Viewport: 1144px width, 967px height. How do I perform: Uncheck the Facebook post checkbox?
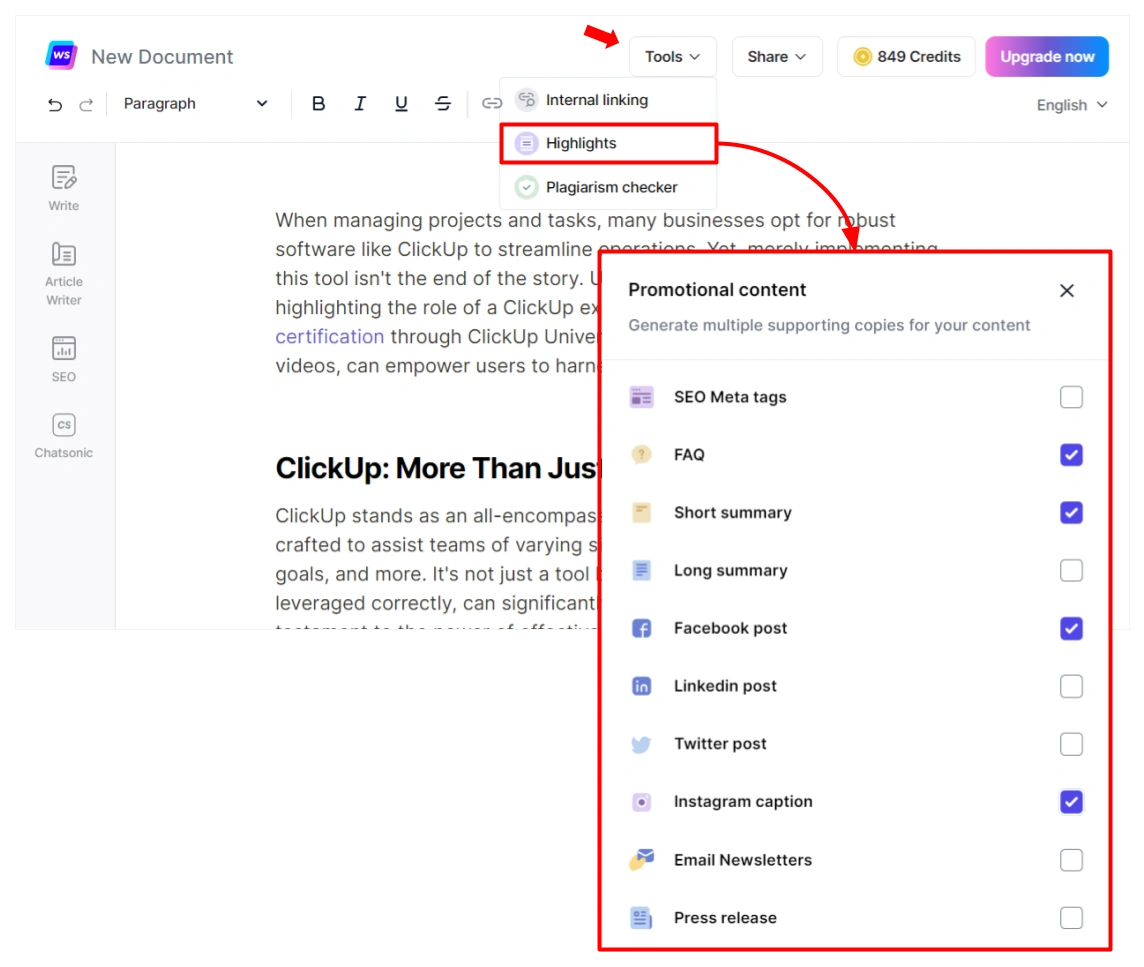click(x=1071, y=628)
